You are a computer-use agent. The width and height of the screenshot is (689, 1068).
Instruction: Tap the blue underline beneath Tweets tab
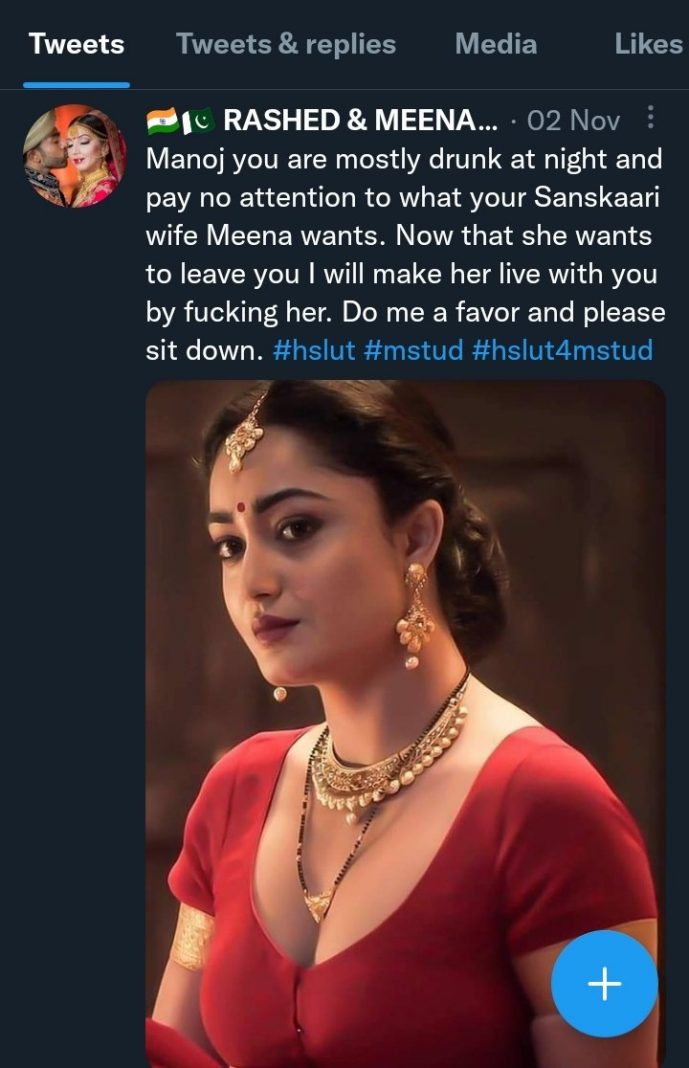coord(76,85)
